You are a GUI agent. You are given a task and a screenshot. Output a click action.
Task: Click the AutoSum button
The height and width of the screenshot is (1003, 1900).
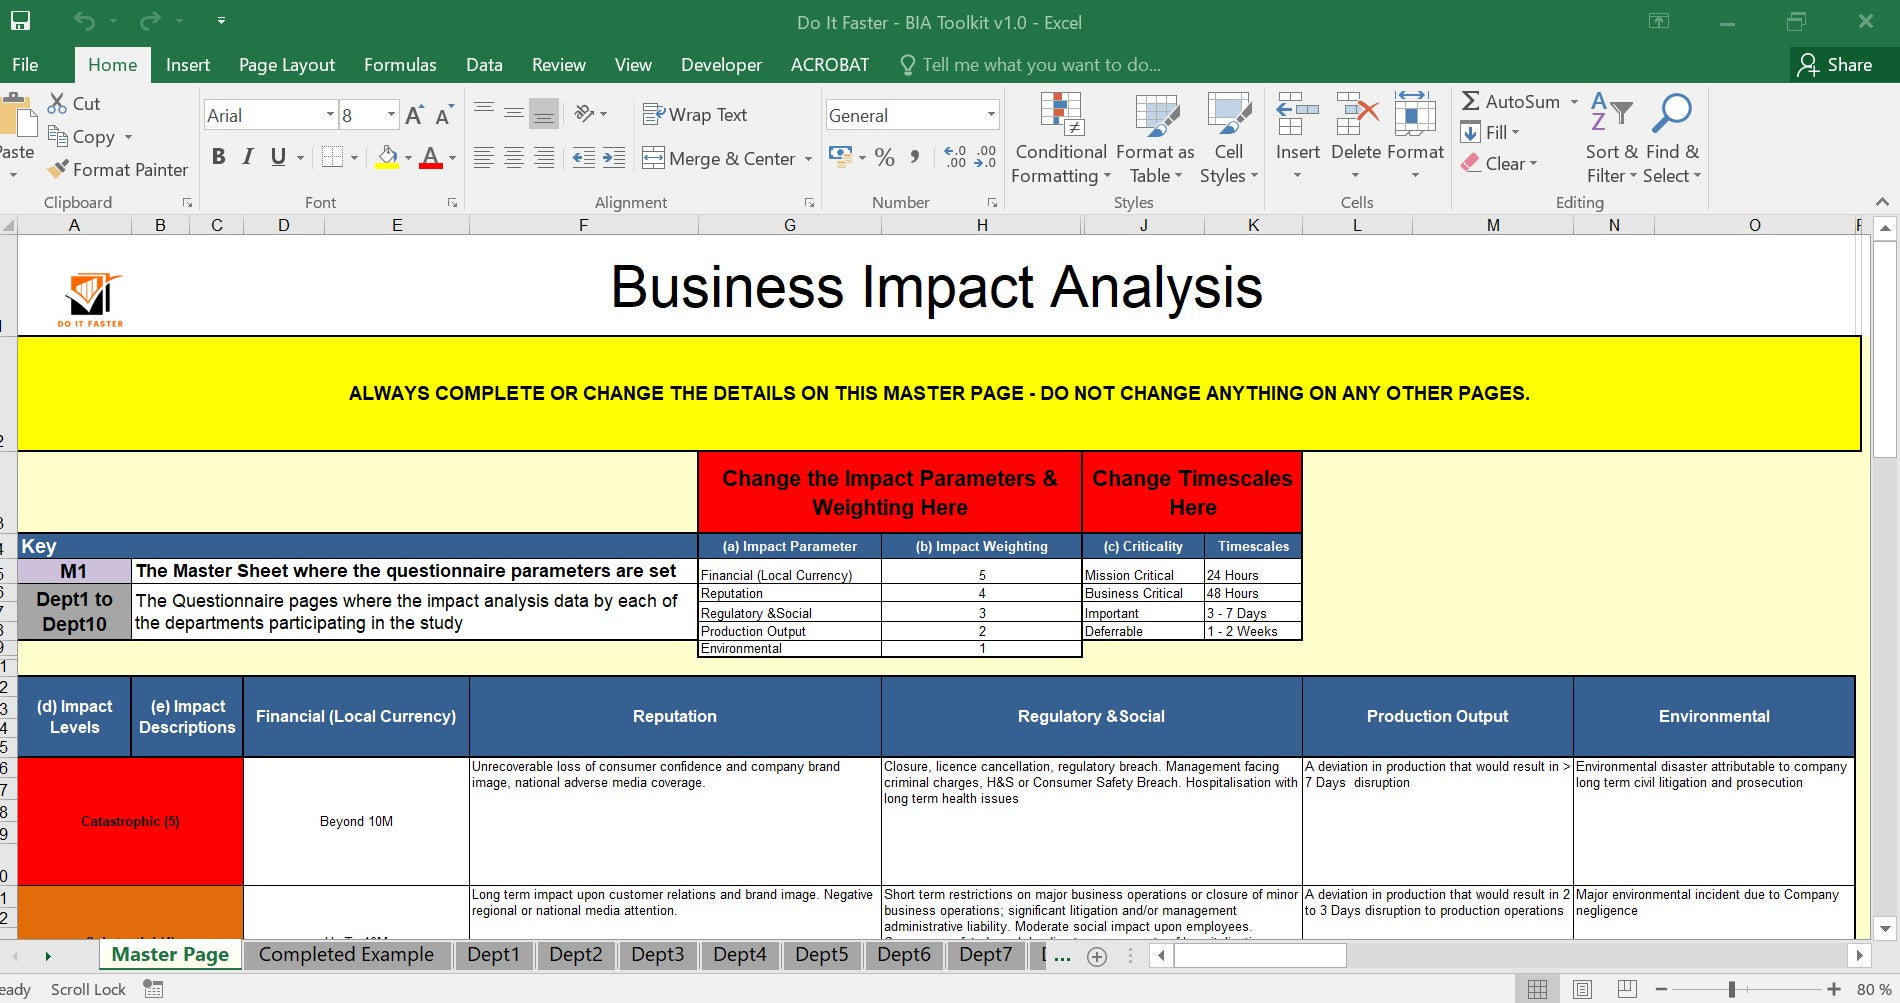tap(1510, 101)
